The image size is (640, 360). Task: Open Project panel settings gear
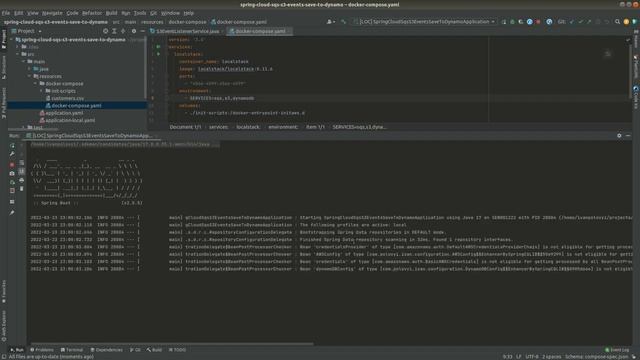pos(134,31)
